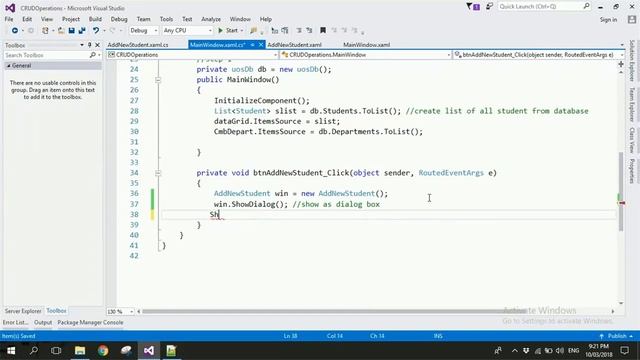
Task: Open the Project menu
Action: [71, 19]
